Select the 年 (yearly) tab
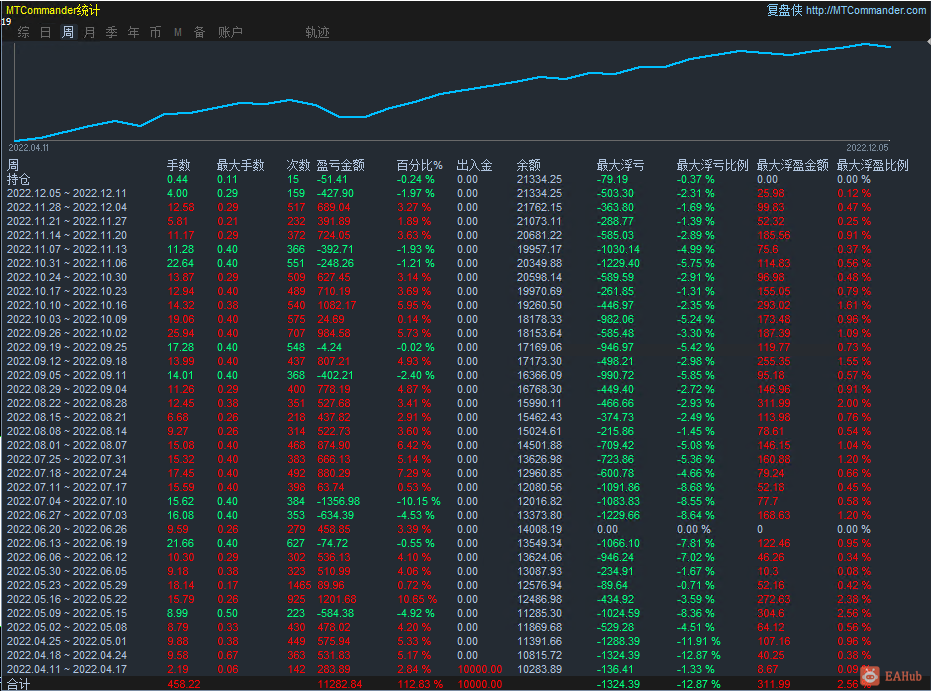Image resolution: width=931 pixels, height=691 pixels. (x=134, y=32)
